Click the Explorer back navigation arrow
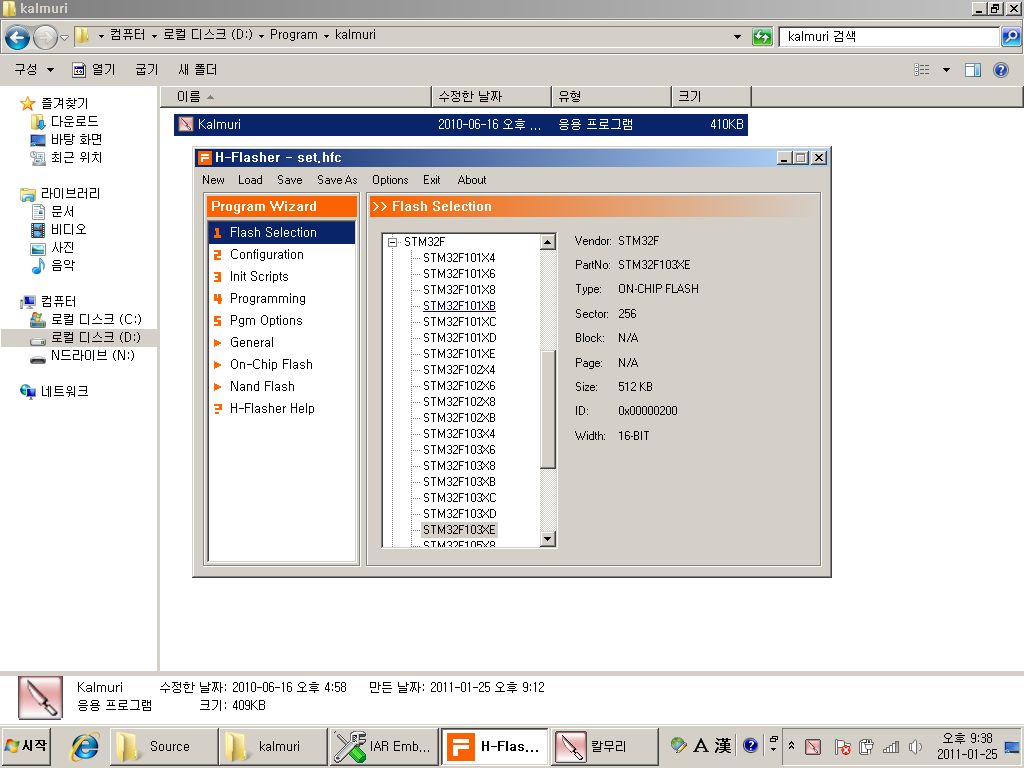The width and height of the screenshot is (1024, 768). [18, 37]
